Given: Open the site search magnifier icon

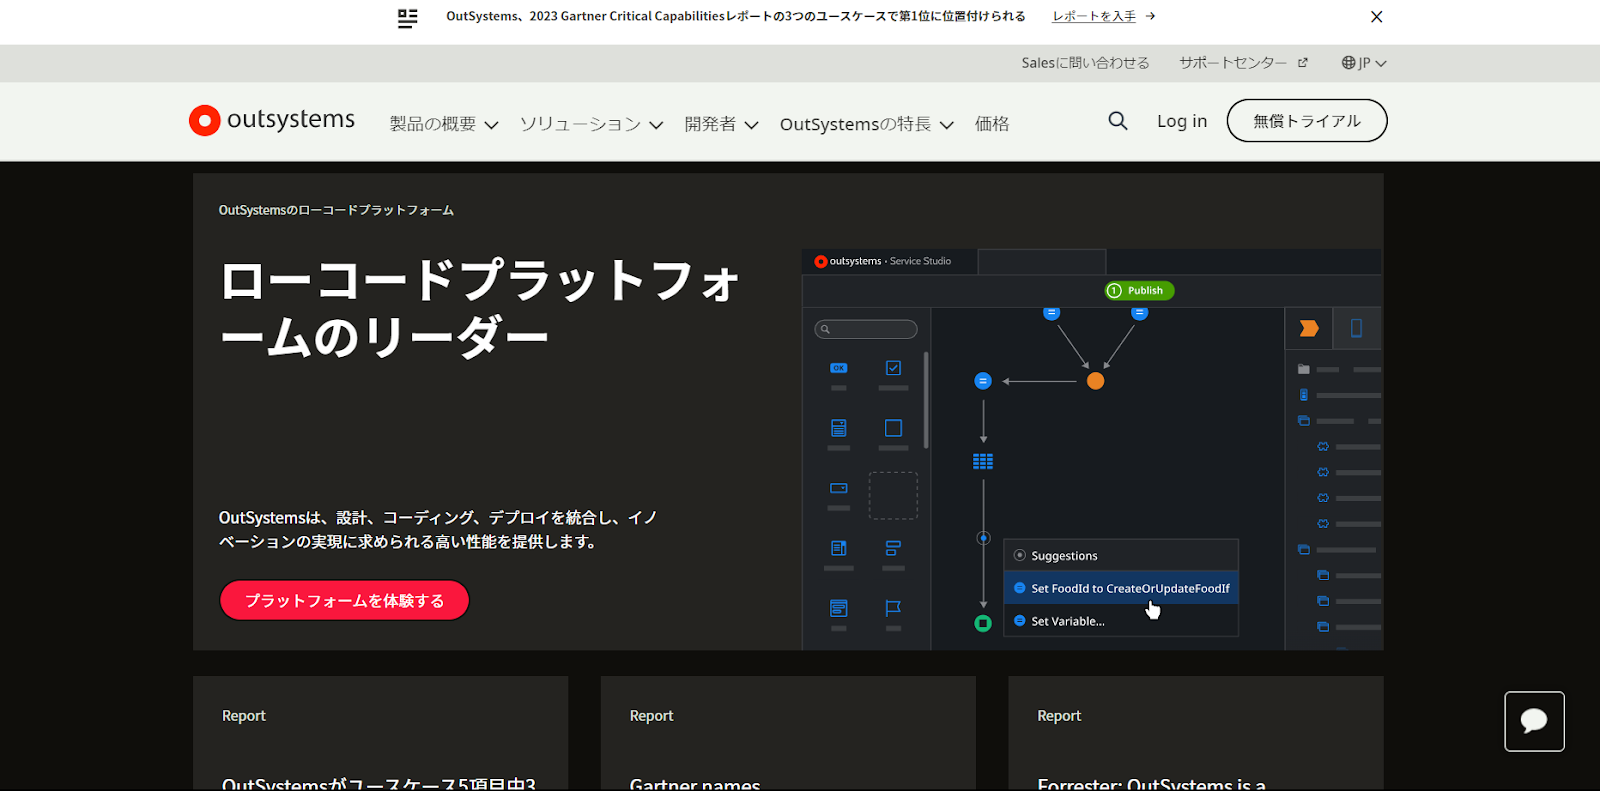Looking at the screenshot, I should (1118, 121).
